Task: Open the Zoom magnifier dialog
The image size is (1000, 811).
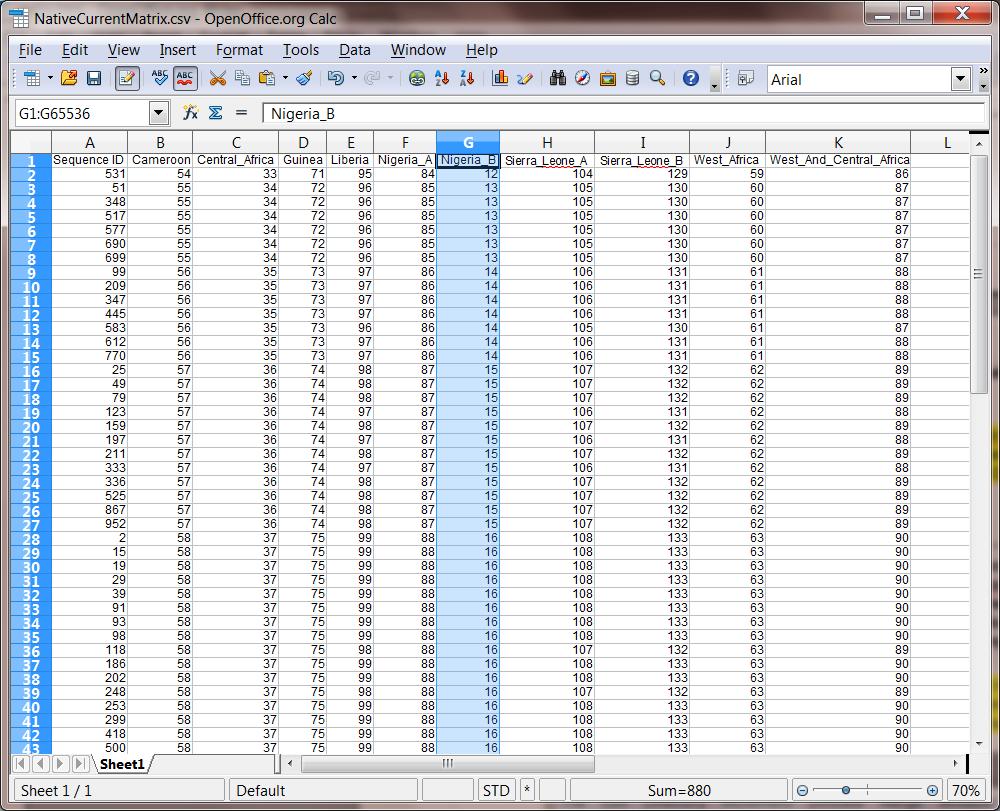Action: 658,78
